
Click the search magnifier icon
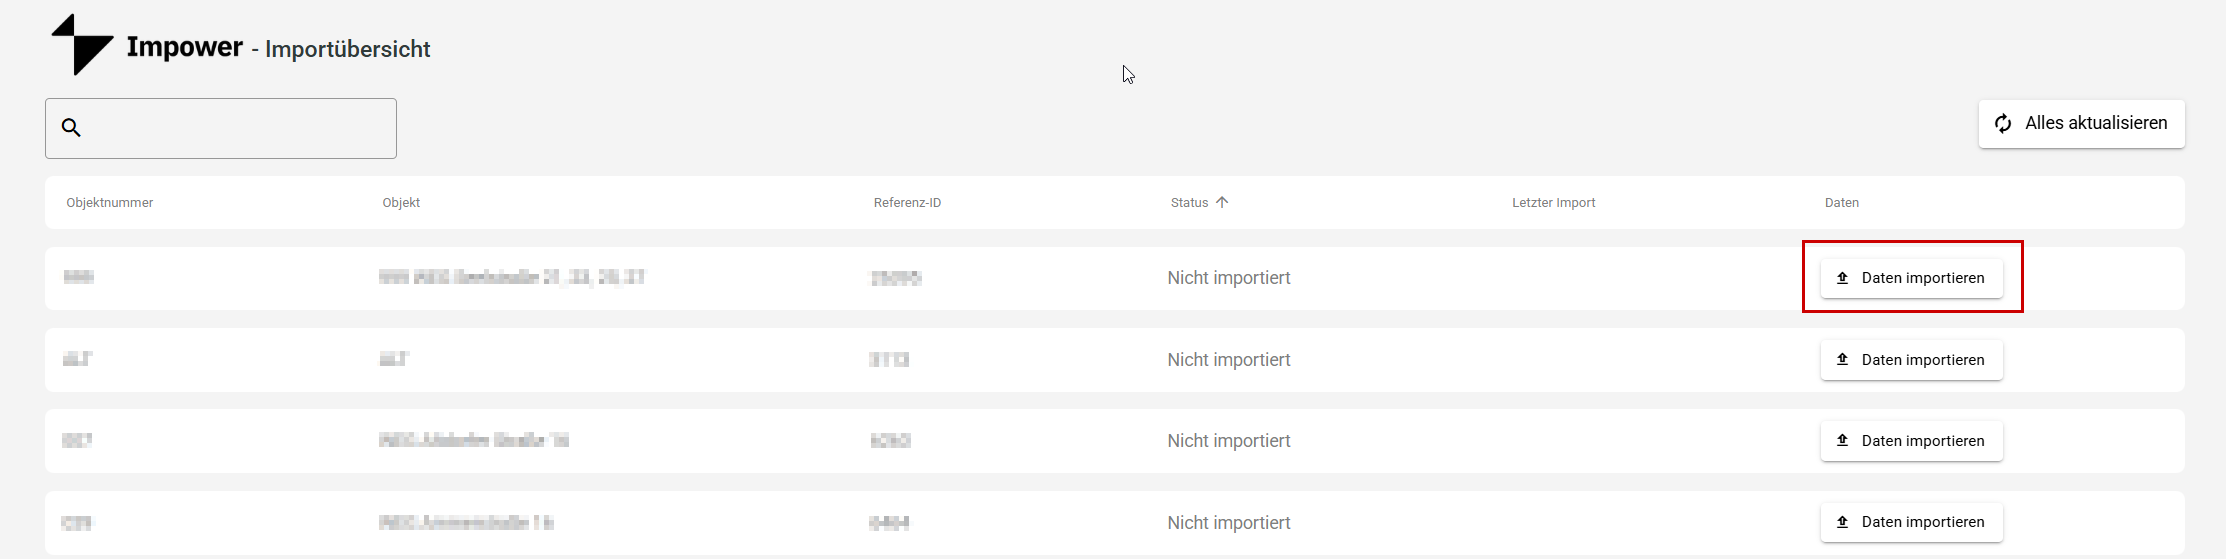coord(71,128)
